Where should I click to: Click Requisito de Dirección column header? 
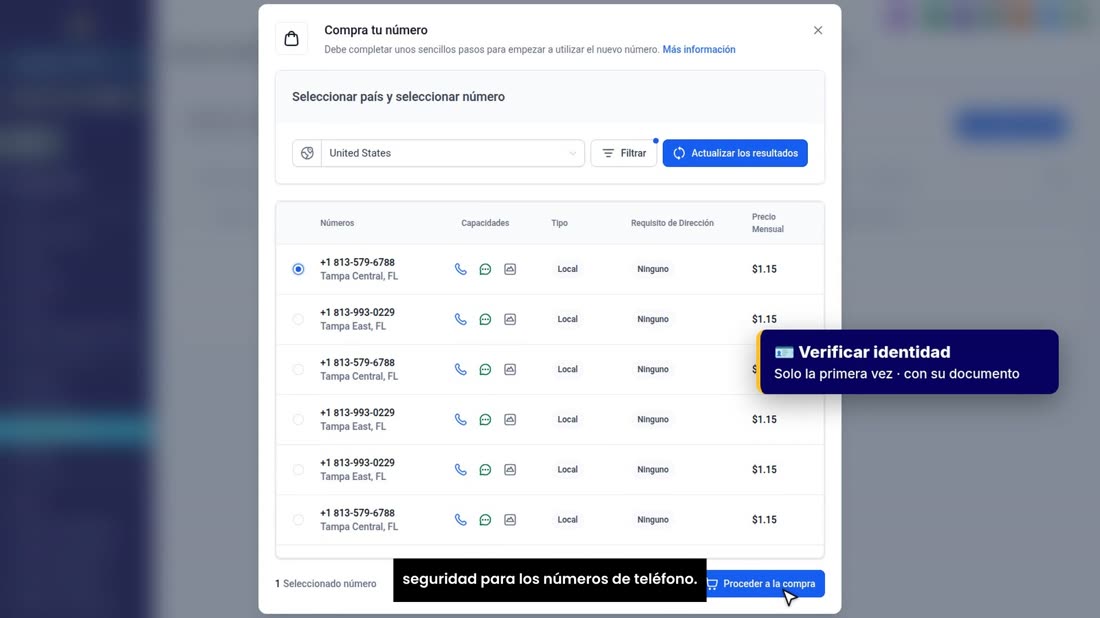click(x=672, y=223)
